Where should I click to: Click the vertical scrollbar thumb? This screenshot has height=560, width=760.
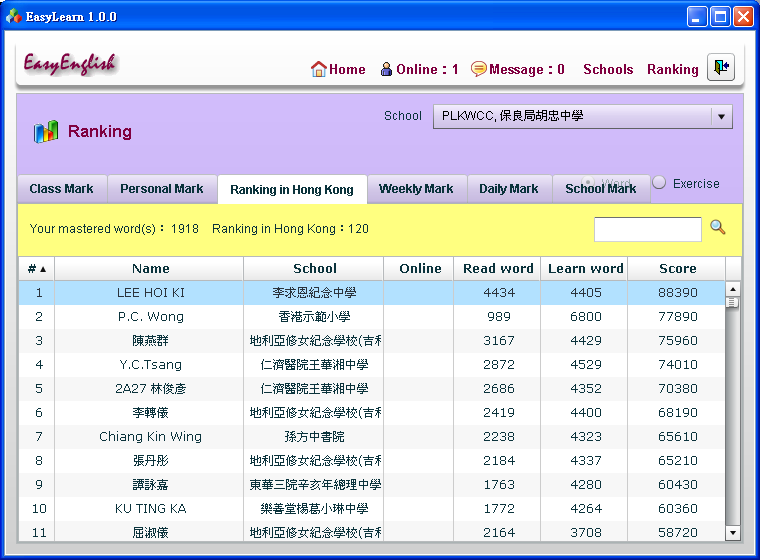pyautogui.click(x=733, y=303)
